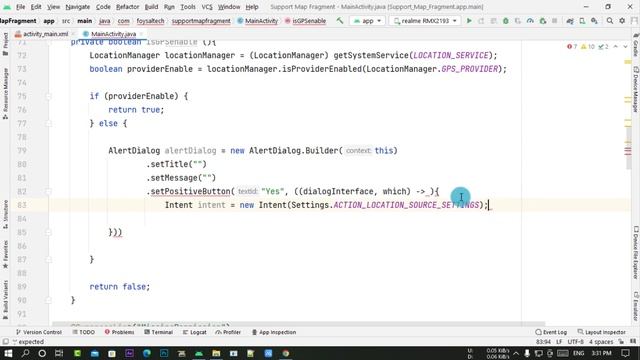Open the app run configuration dropdown
The height and width of the screenshot is (360, 640).
tap(367, 20)
